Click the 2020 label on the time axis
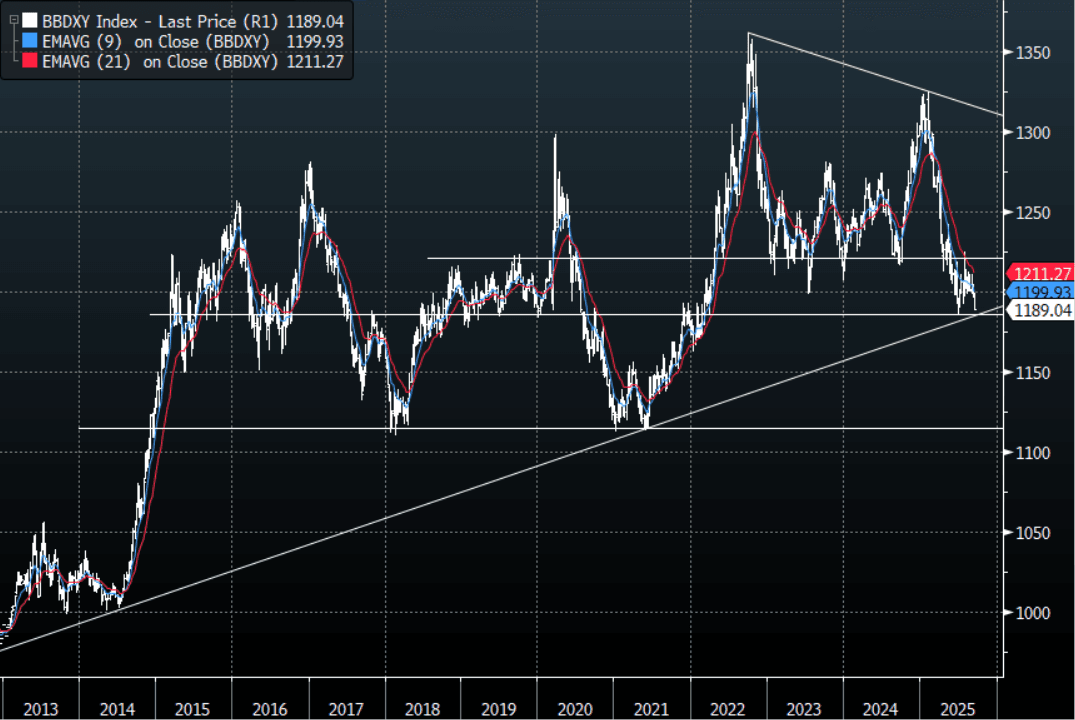This screenshot has height=720, width=1075. (x=575, y=709)
